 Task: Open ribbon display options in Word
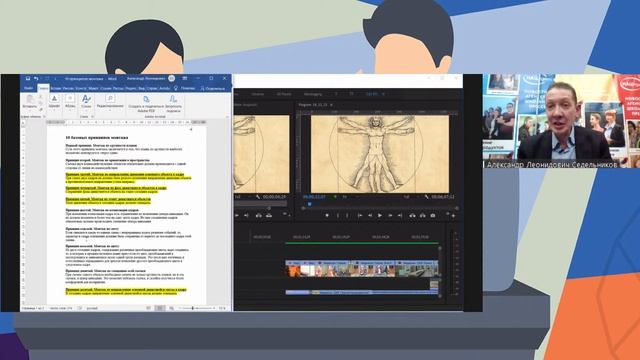(x=185, y=78)
